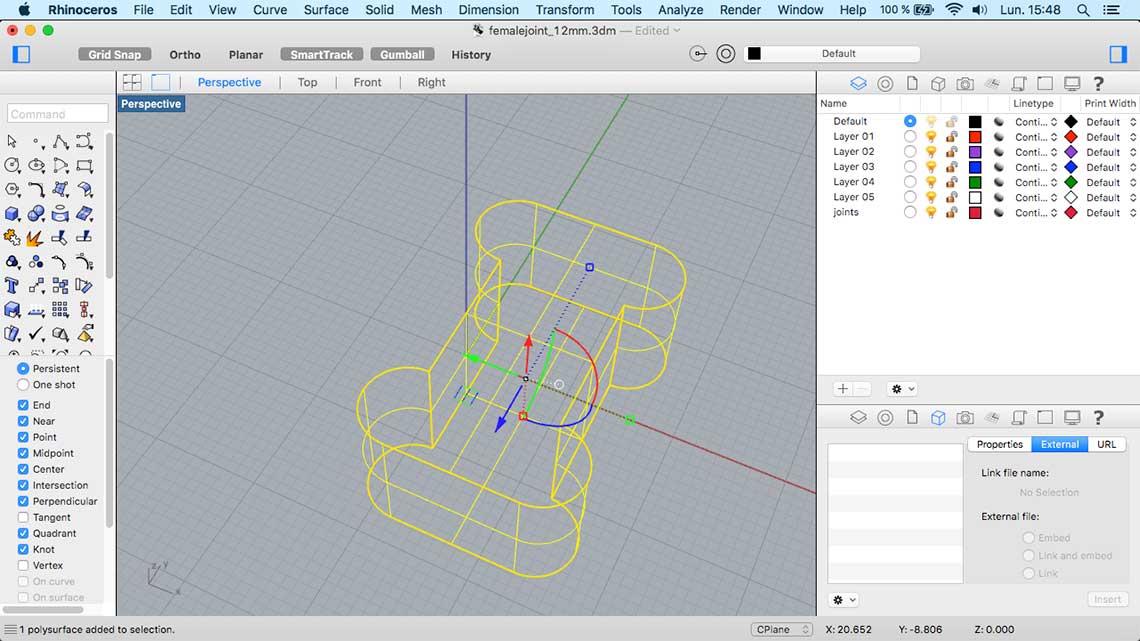Toggle the Ortho button
Viewport: 1140px width, 641px height.
(185, 55)
